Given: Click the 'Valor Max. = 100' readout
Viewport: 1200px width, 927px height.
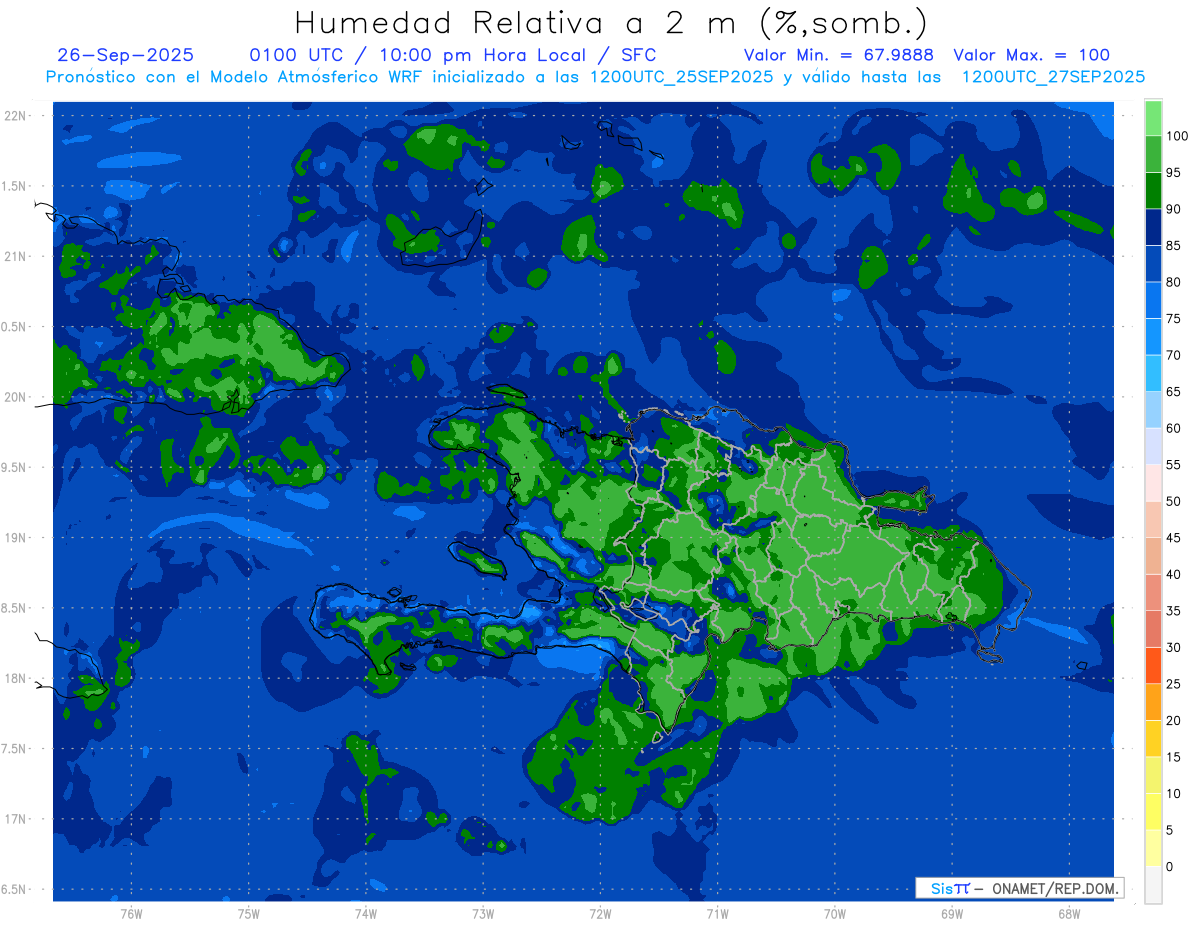Looking at the screenshot, I should (x=1032, y=55).
